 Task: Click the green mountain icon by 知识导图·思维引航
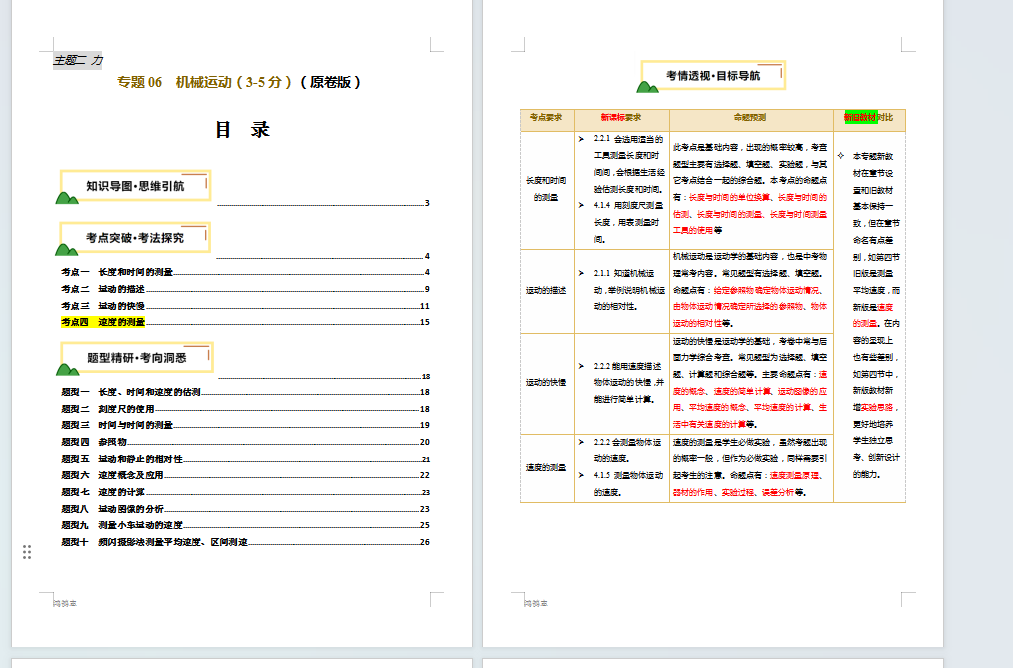coord(67,196)
